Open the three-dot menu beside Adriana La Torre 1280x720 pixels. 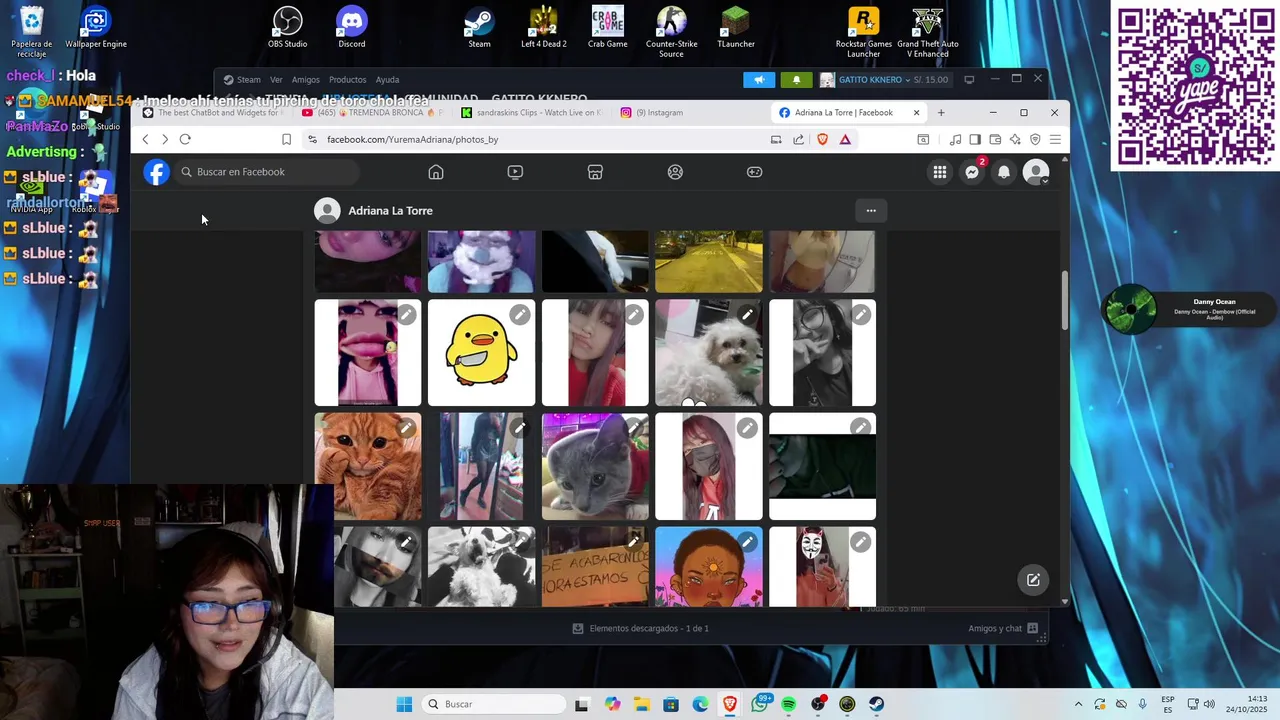871,211
